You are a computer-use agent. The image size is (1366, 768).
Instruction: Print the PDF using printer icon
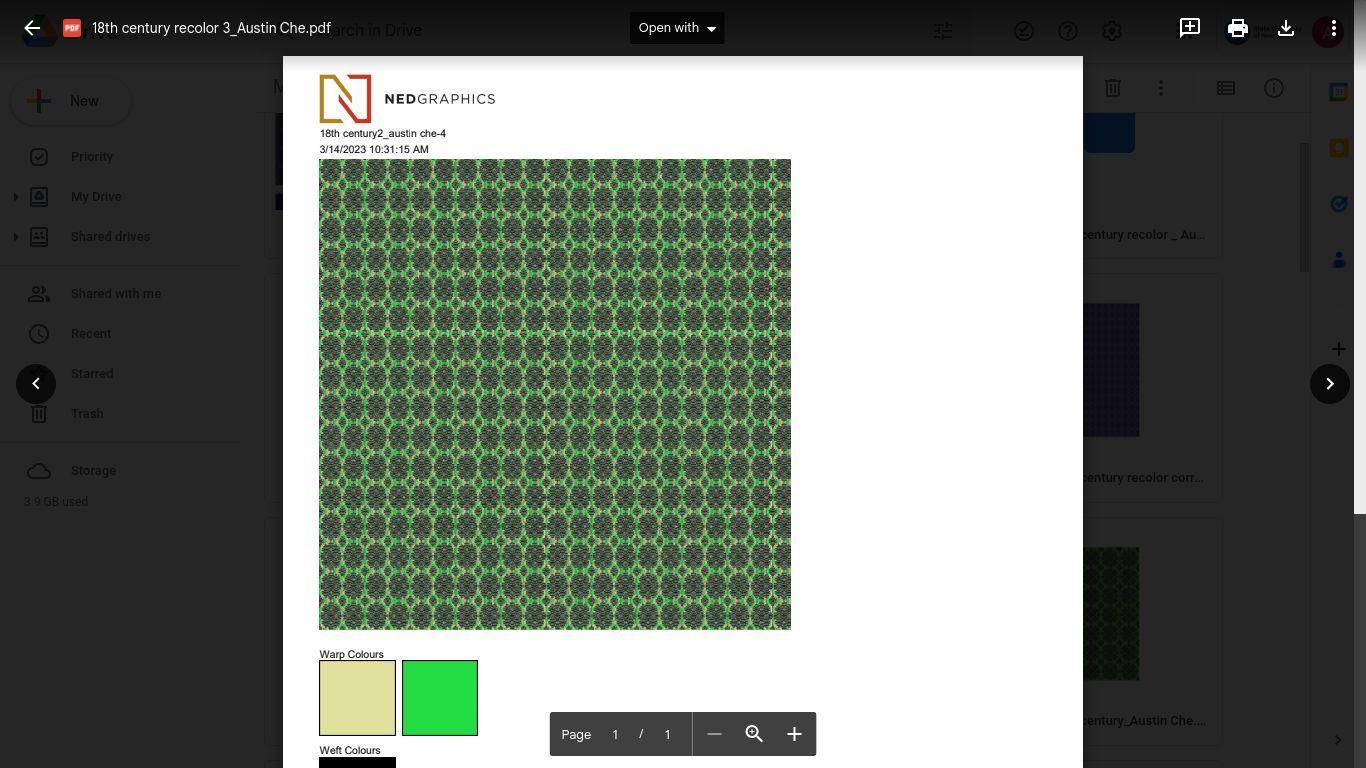tap(1238, 28)
